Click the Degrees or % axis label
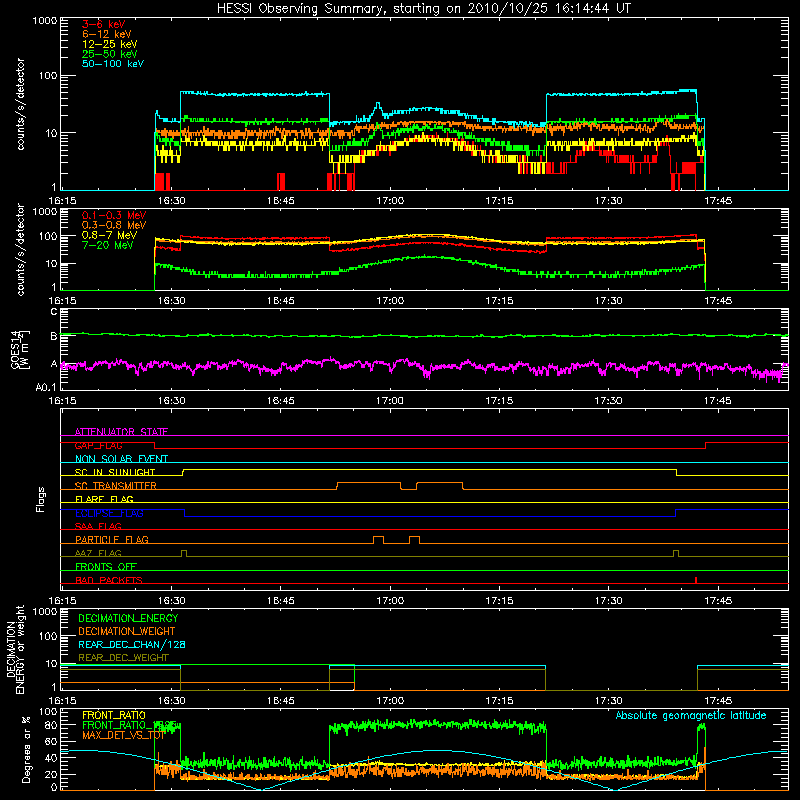 (x=26, y=749)
